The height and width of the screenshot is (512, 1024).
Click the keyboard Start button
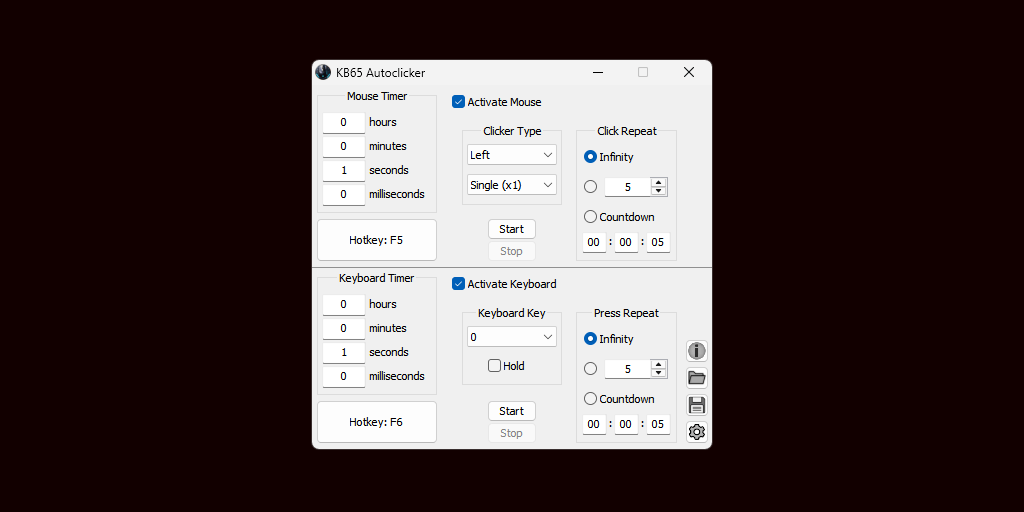(511, 411)
